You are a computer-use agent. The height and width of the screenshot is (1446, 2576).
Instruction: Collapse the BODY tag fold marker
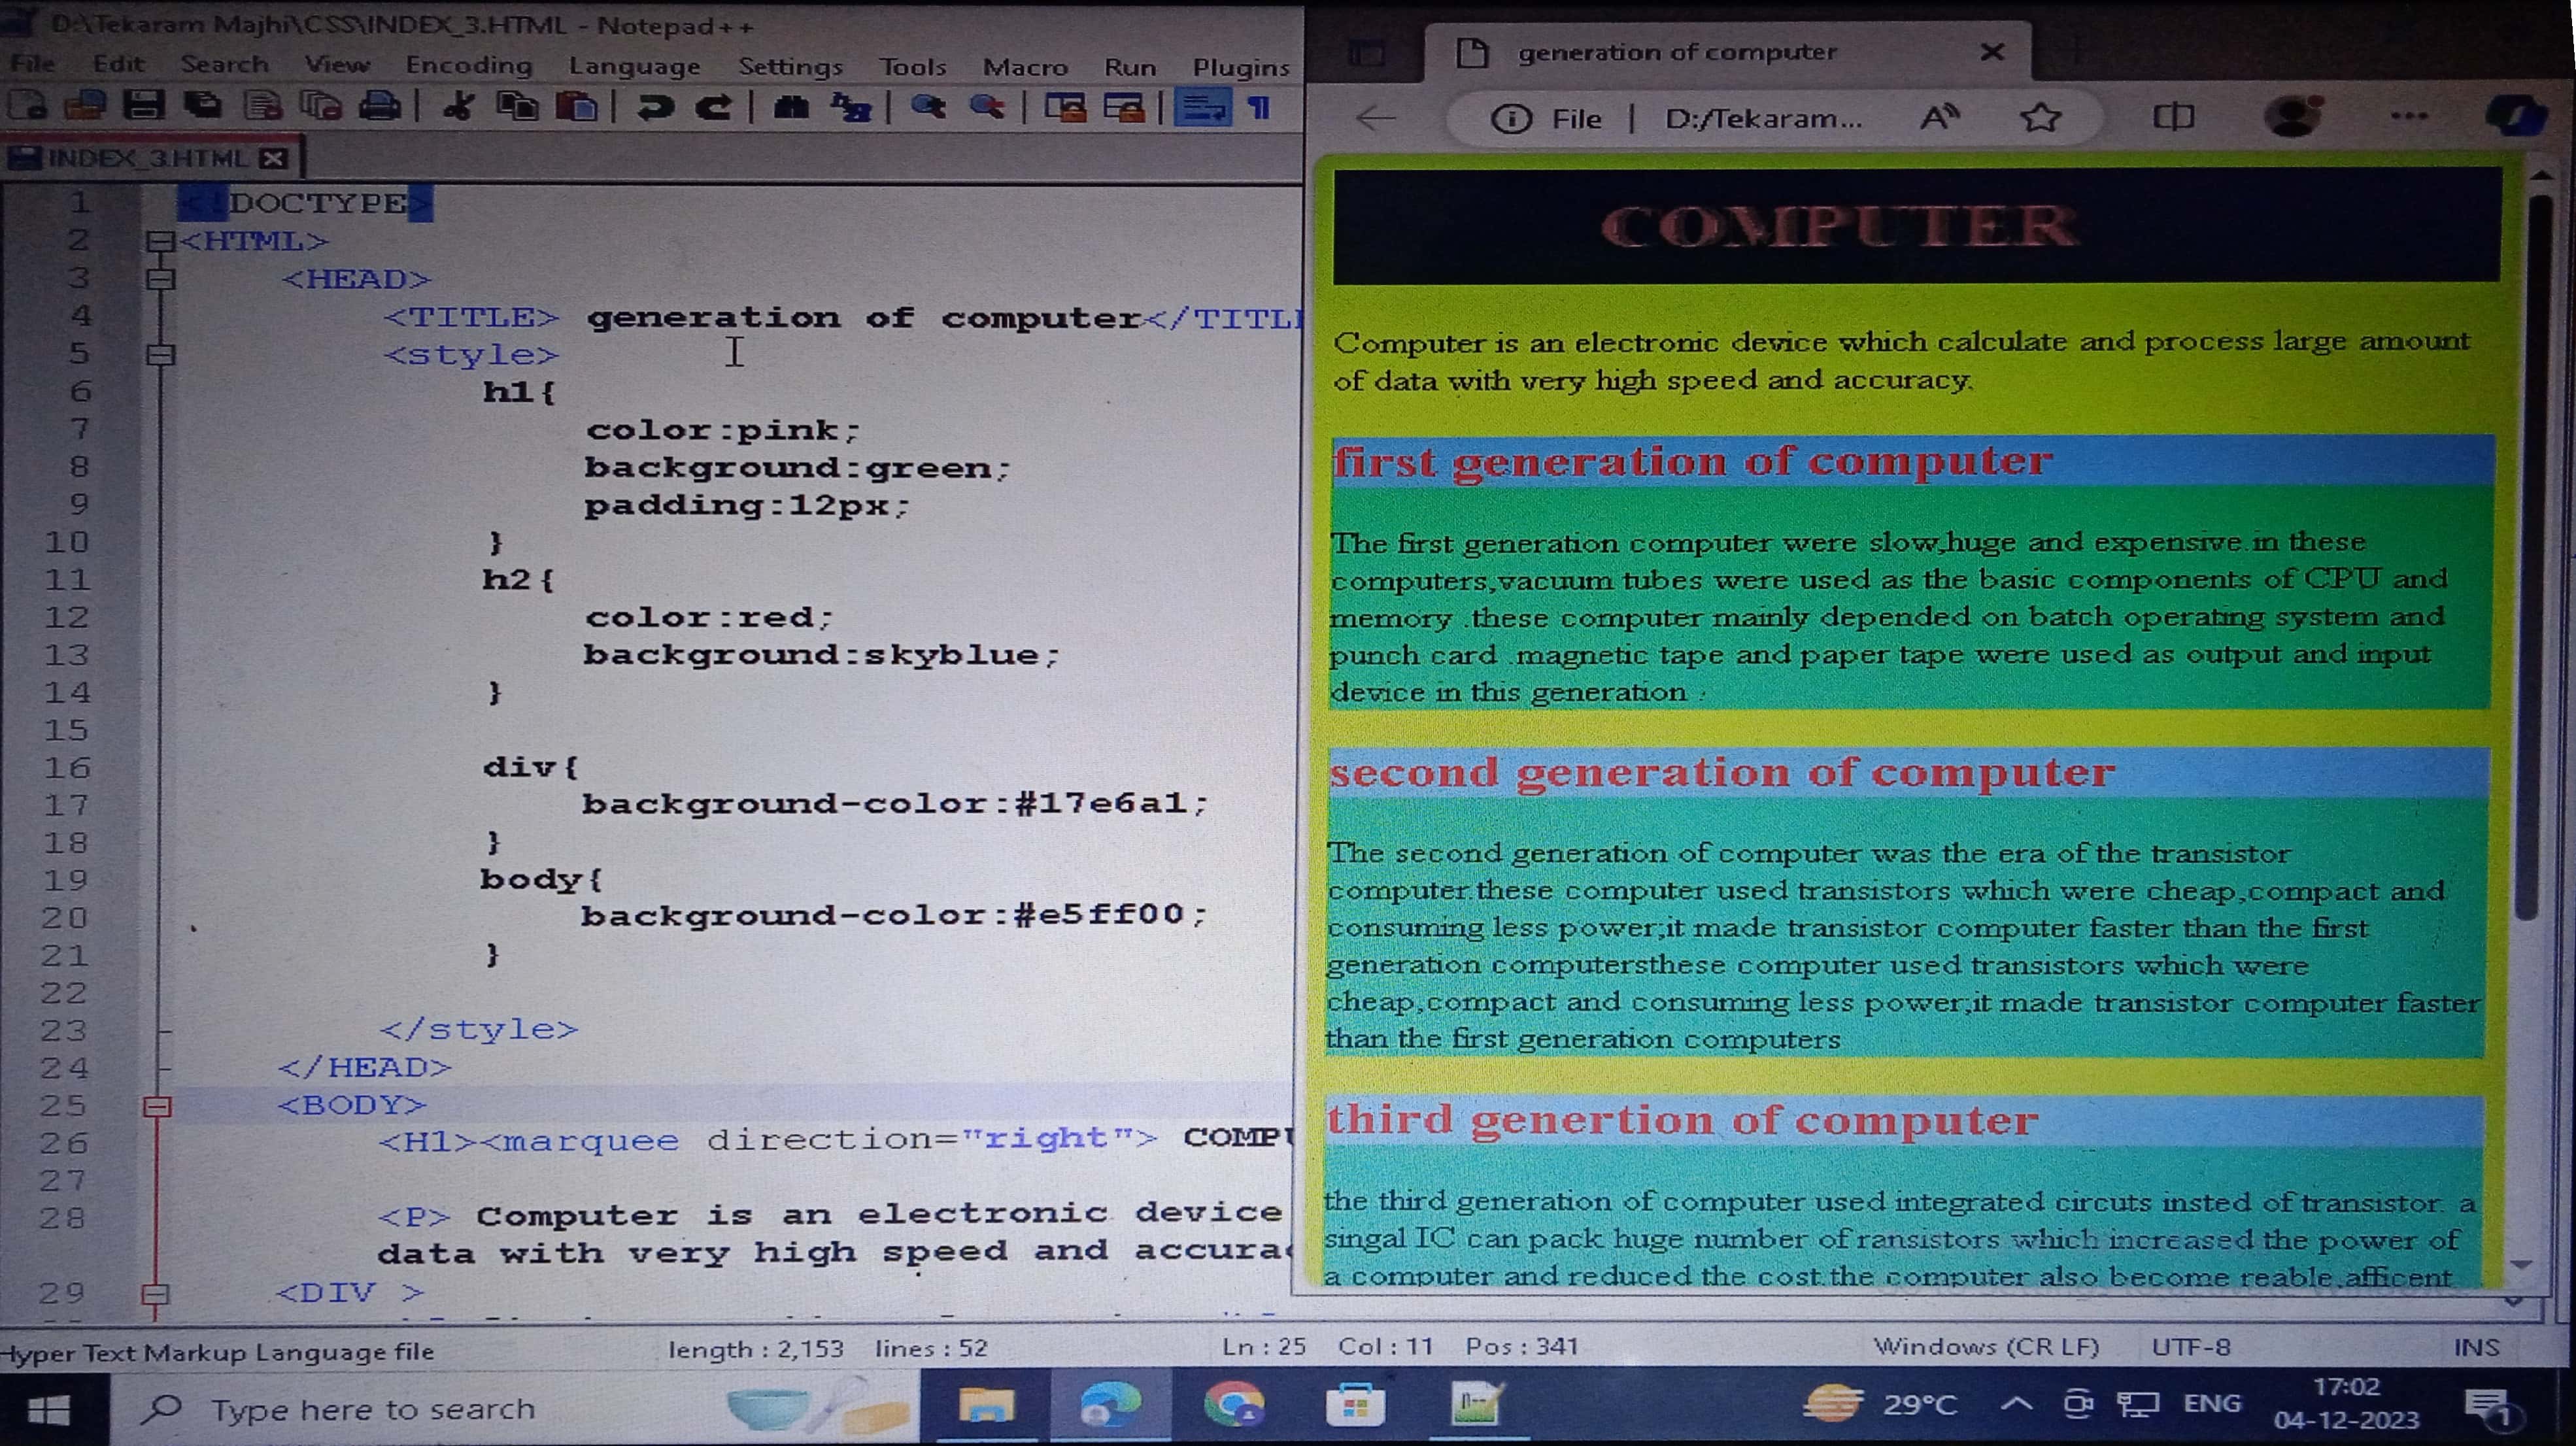(158, 1106)
